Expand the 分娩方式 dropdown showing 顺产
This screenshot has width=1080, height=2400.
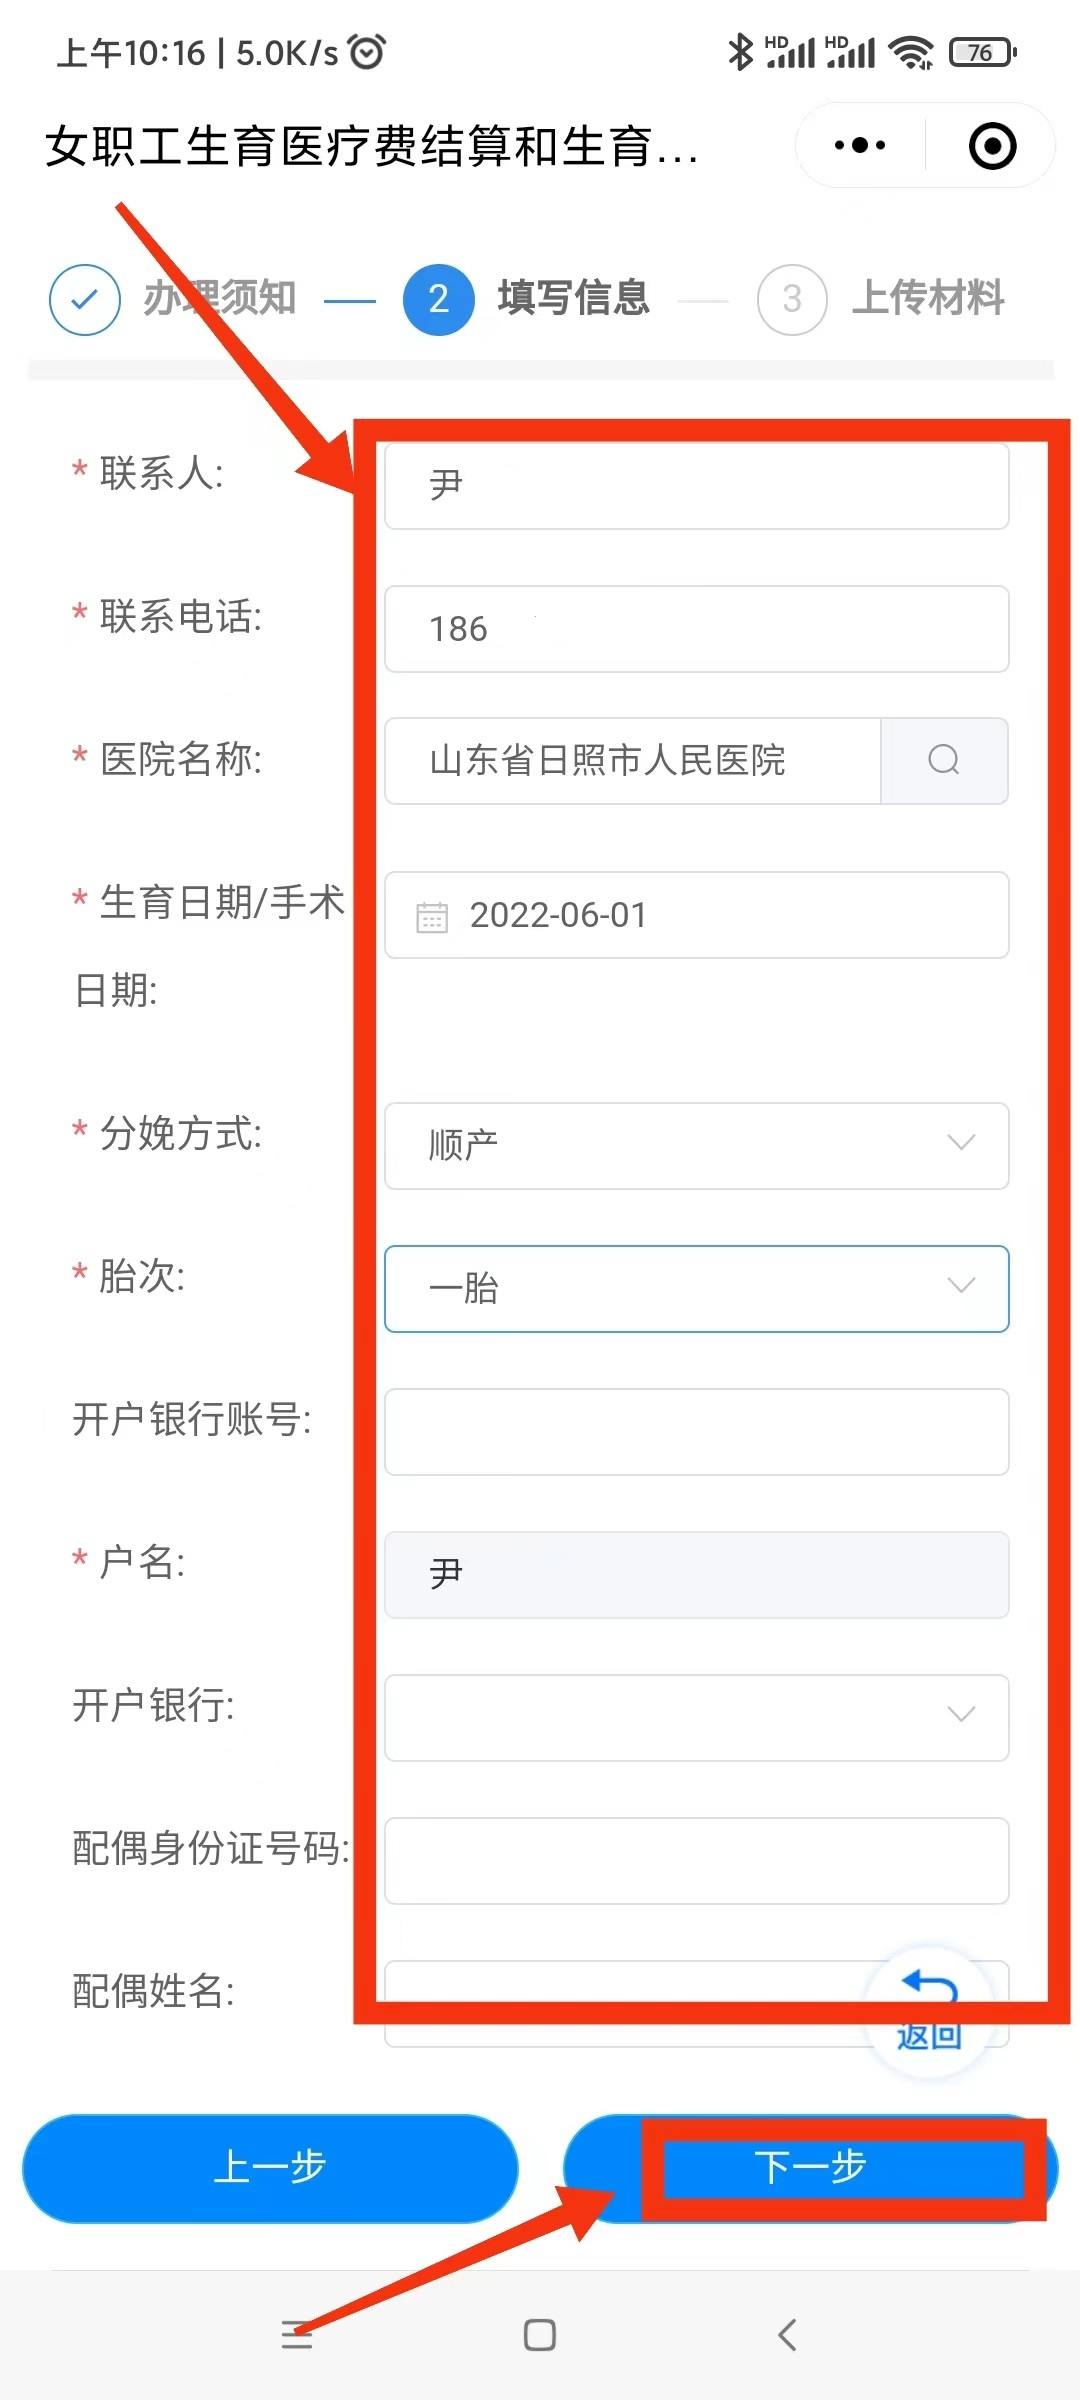[x=697, y=1146]
